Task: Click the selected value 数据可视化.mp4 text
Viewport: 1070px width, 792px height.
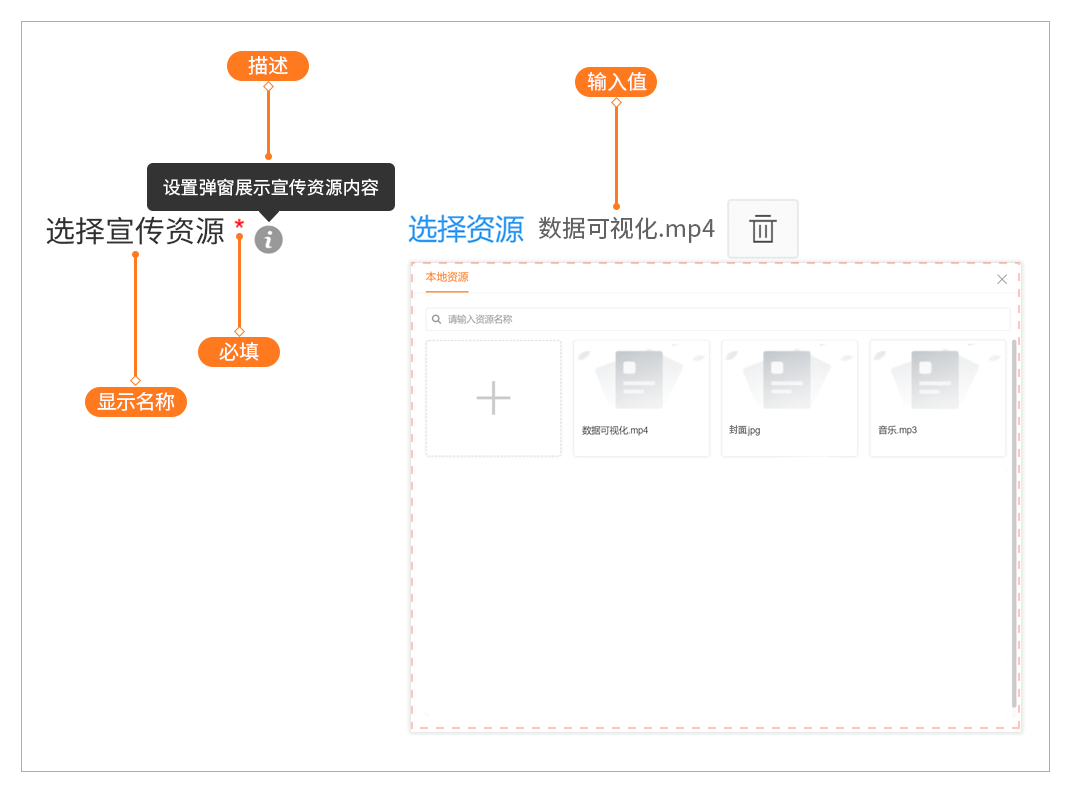Action: (626, 229)
